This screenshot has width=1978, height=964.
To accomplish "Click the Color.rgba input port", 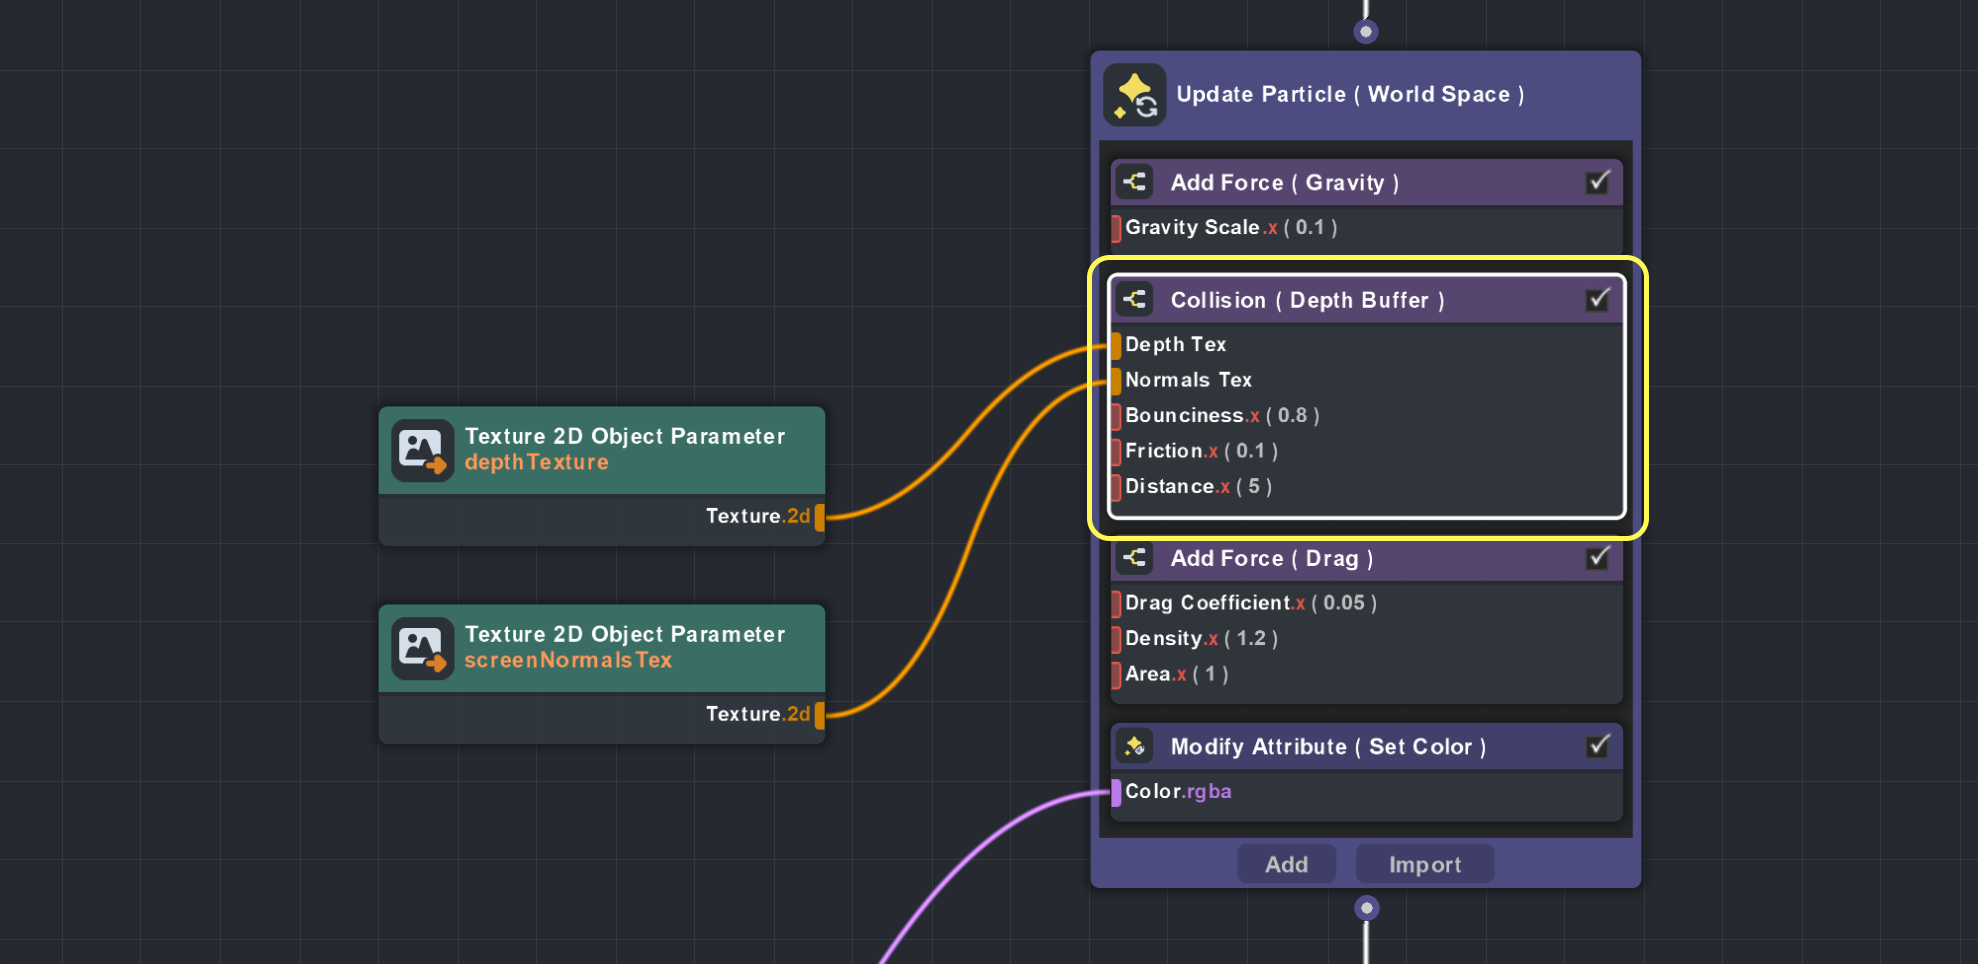I will click(x=1116, y=793).
